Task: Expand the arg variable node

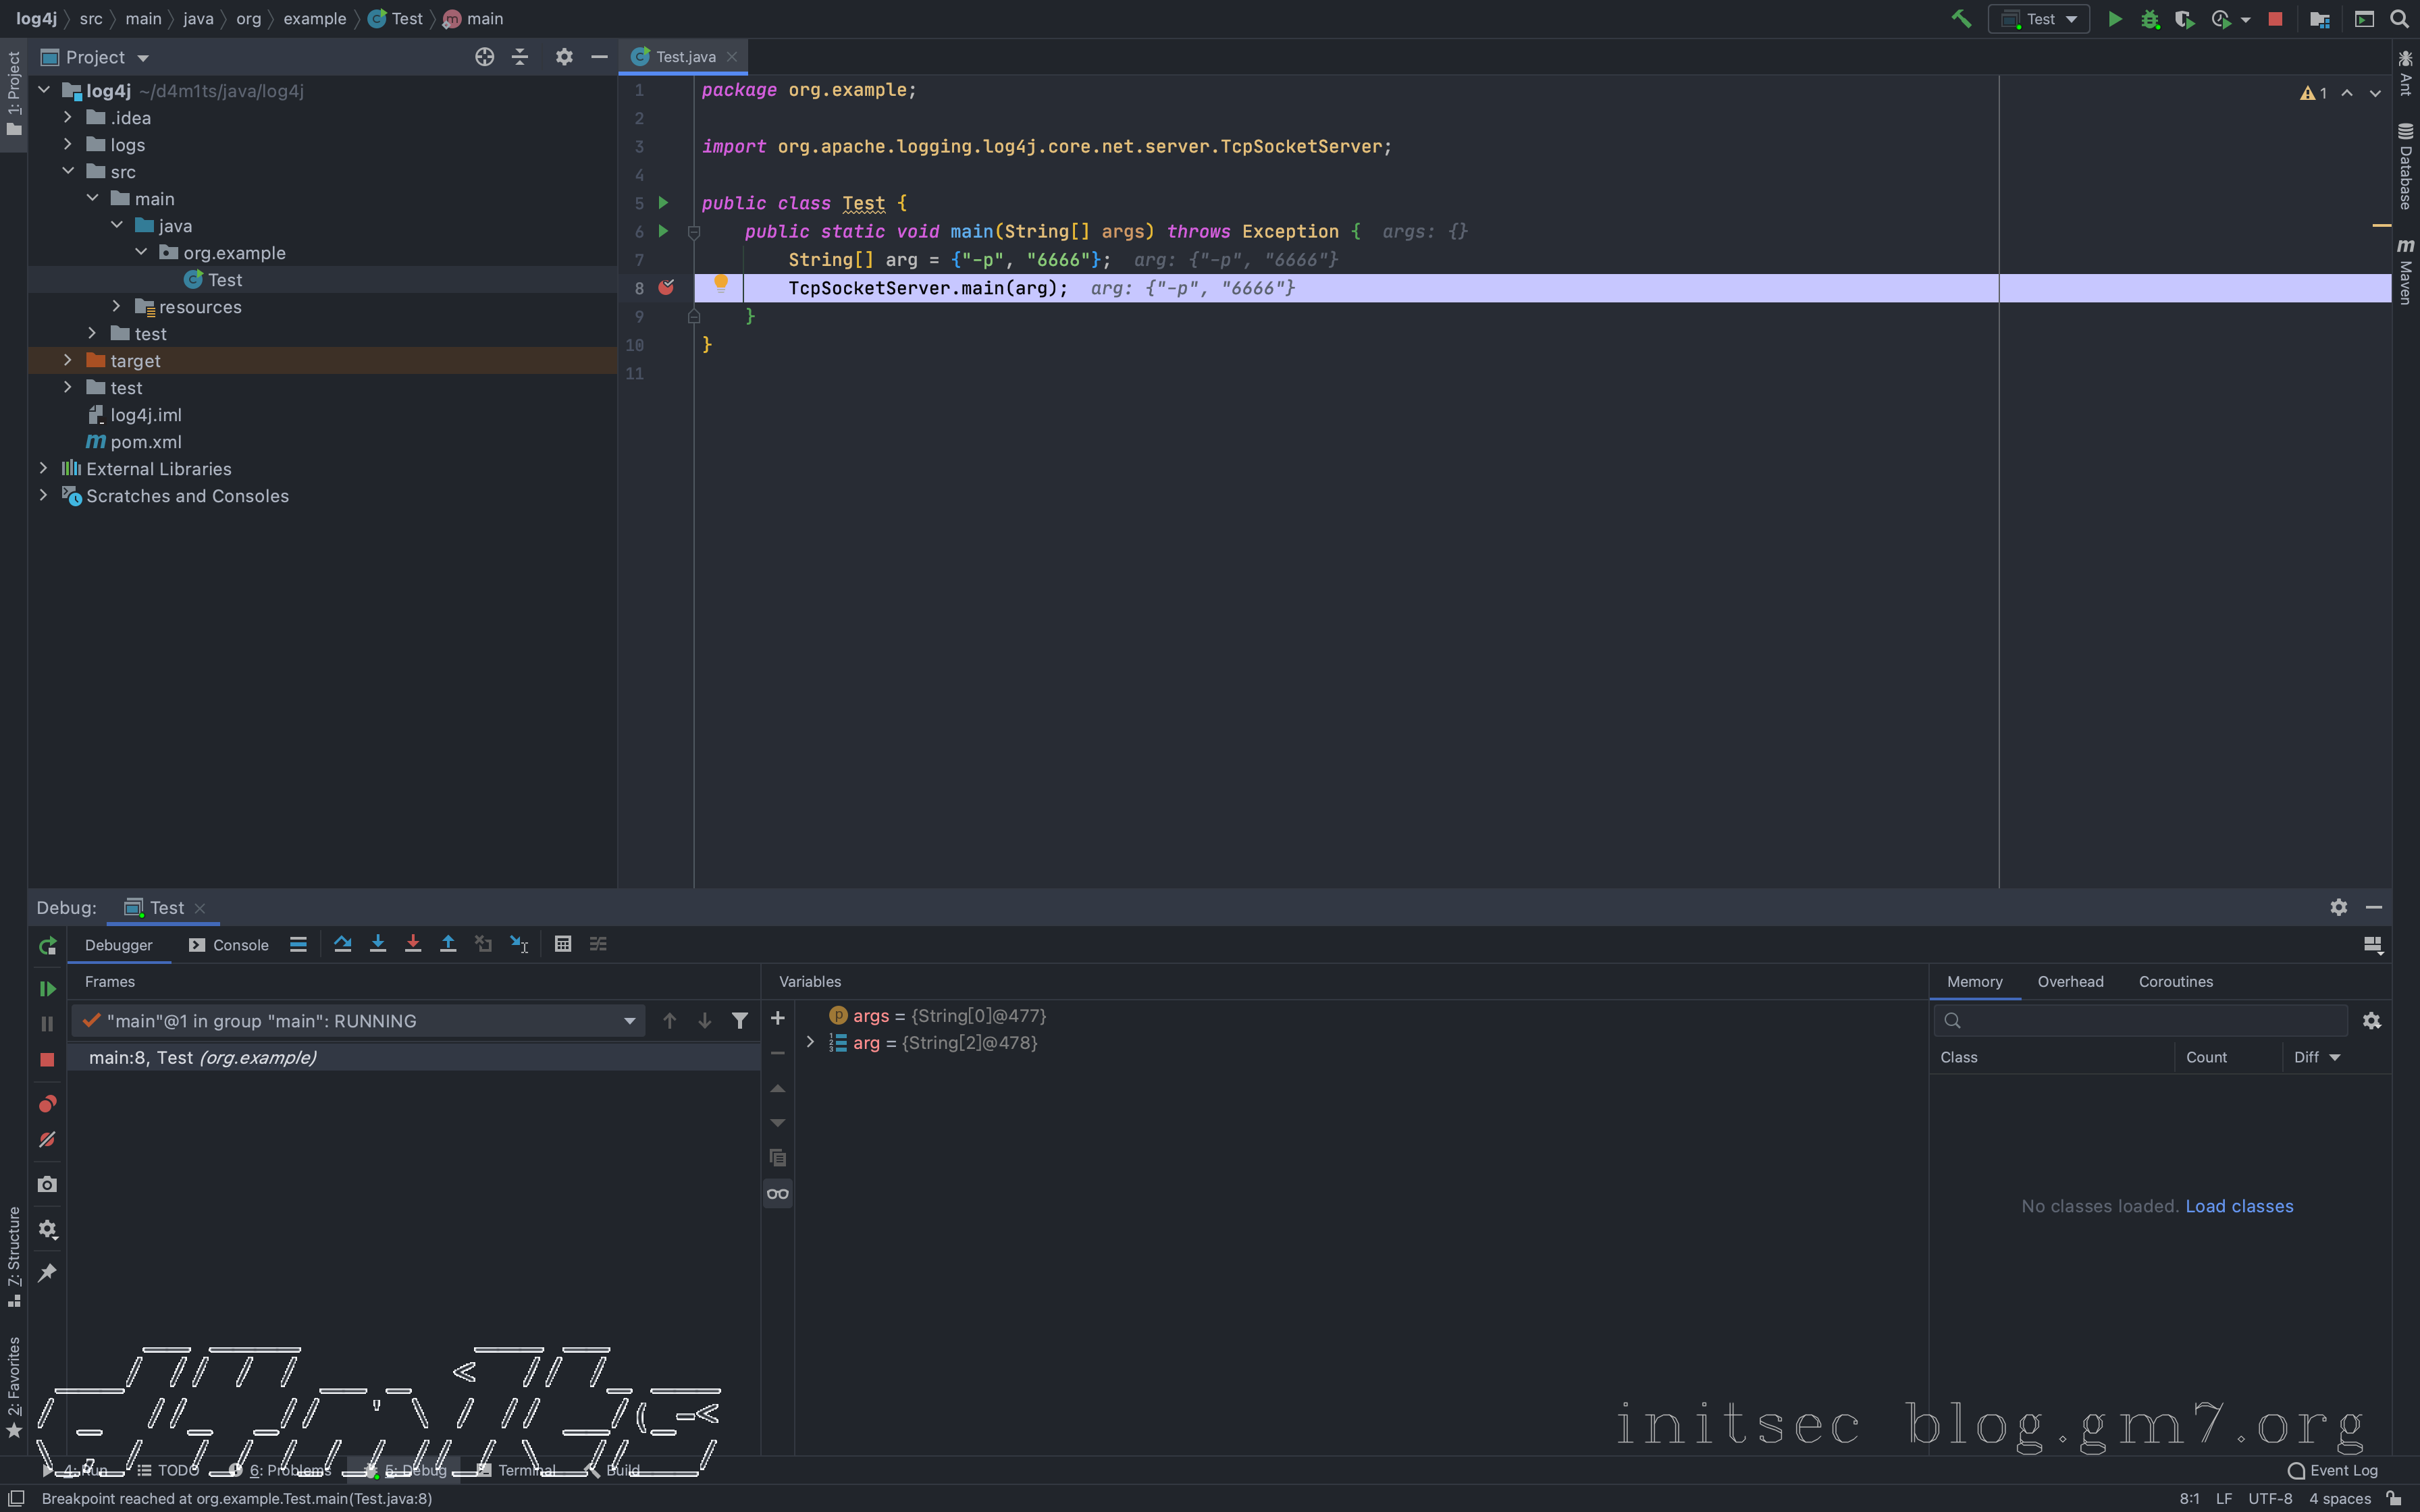Action: (810, 1043)
